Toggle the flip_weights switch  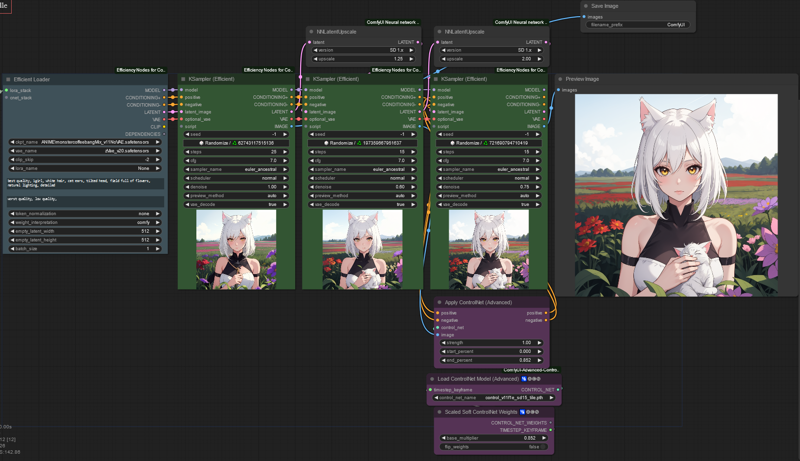point(495,447)
